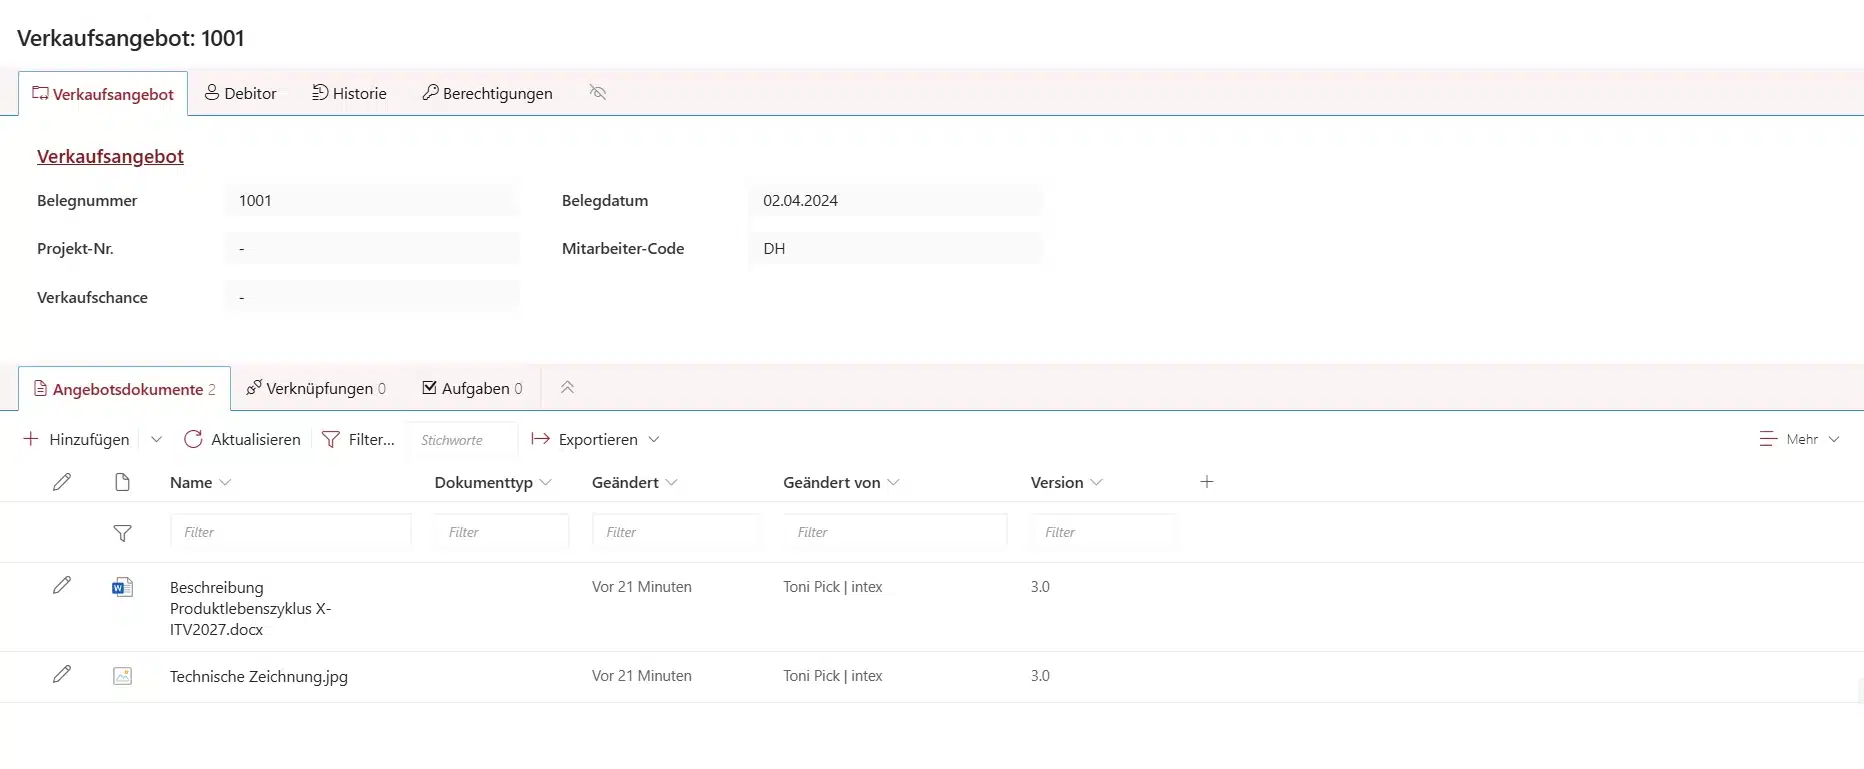The height and width of the screenshot is (769, 1864).
Task: Click the hidden-eye icon beside Berechtigungen
Action: (x=598, y=93)
